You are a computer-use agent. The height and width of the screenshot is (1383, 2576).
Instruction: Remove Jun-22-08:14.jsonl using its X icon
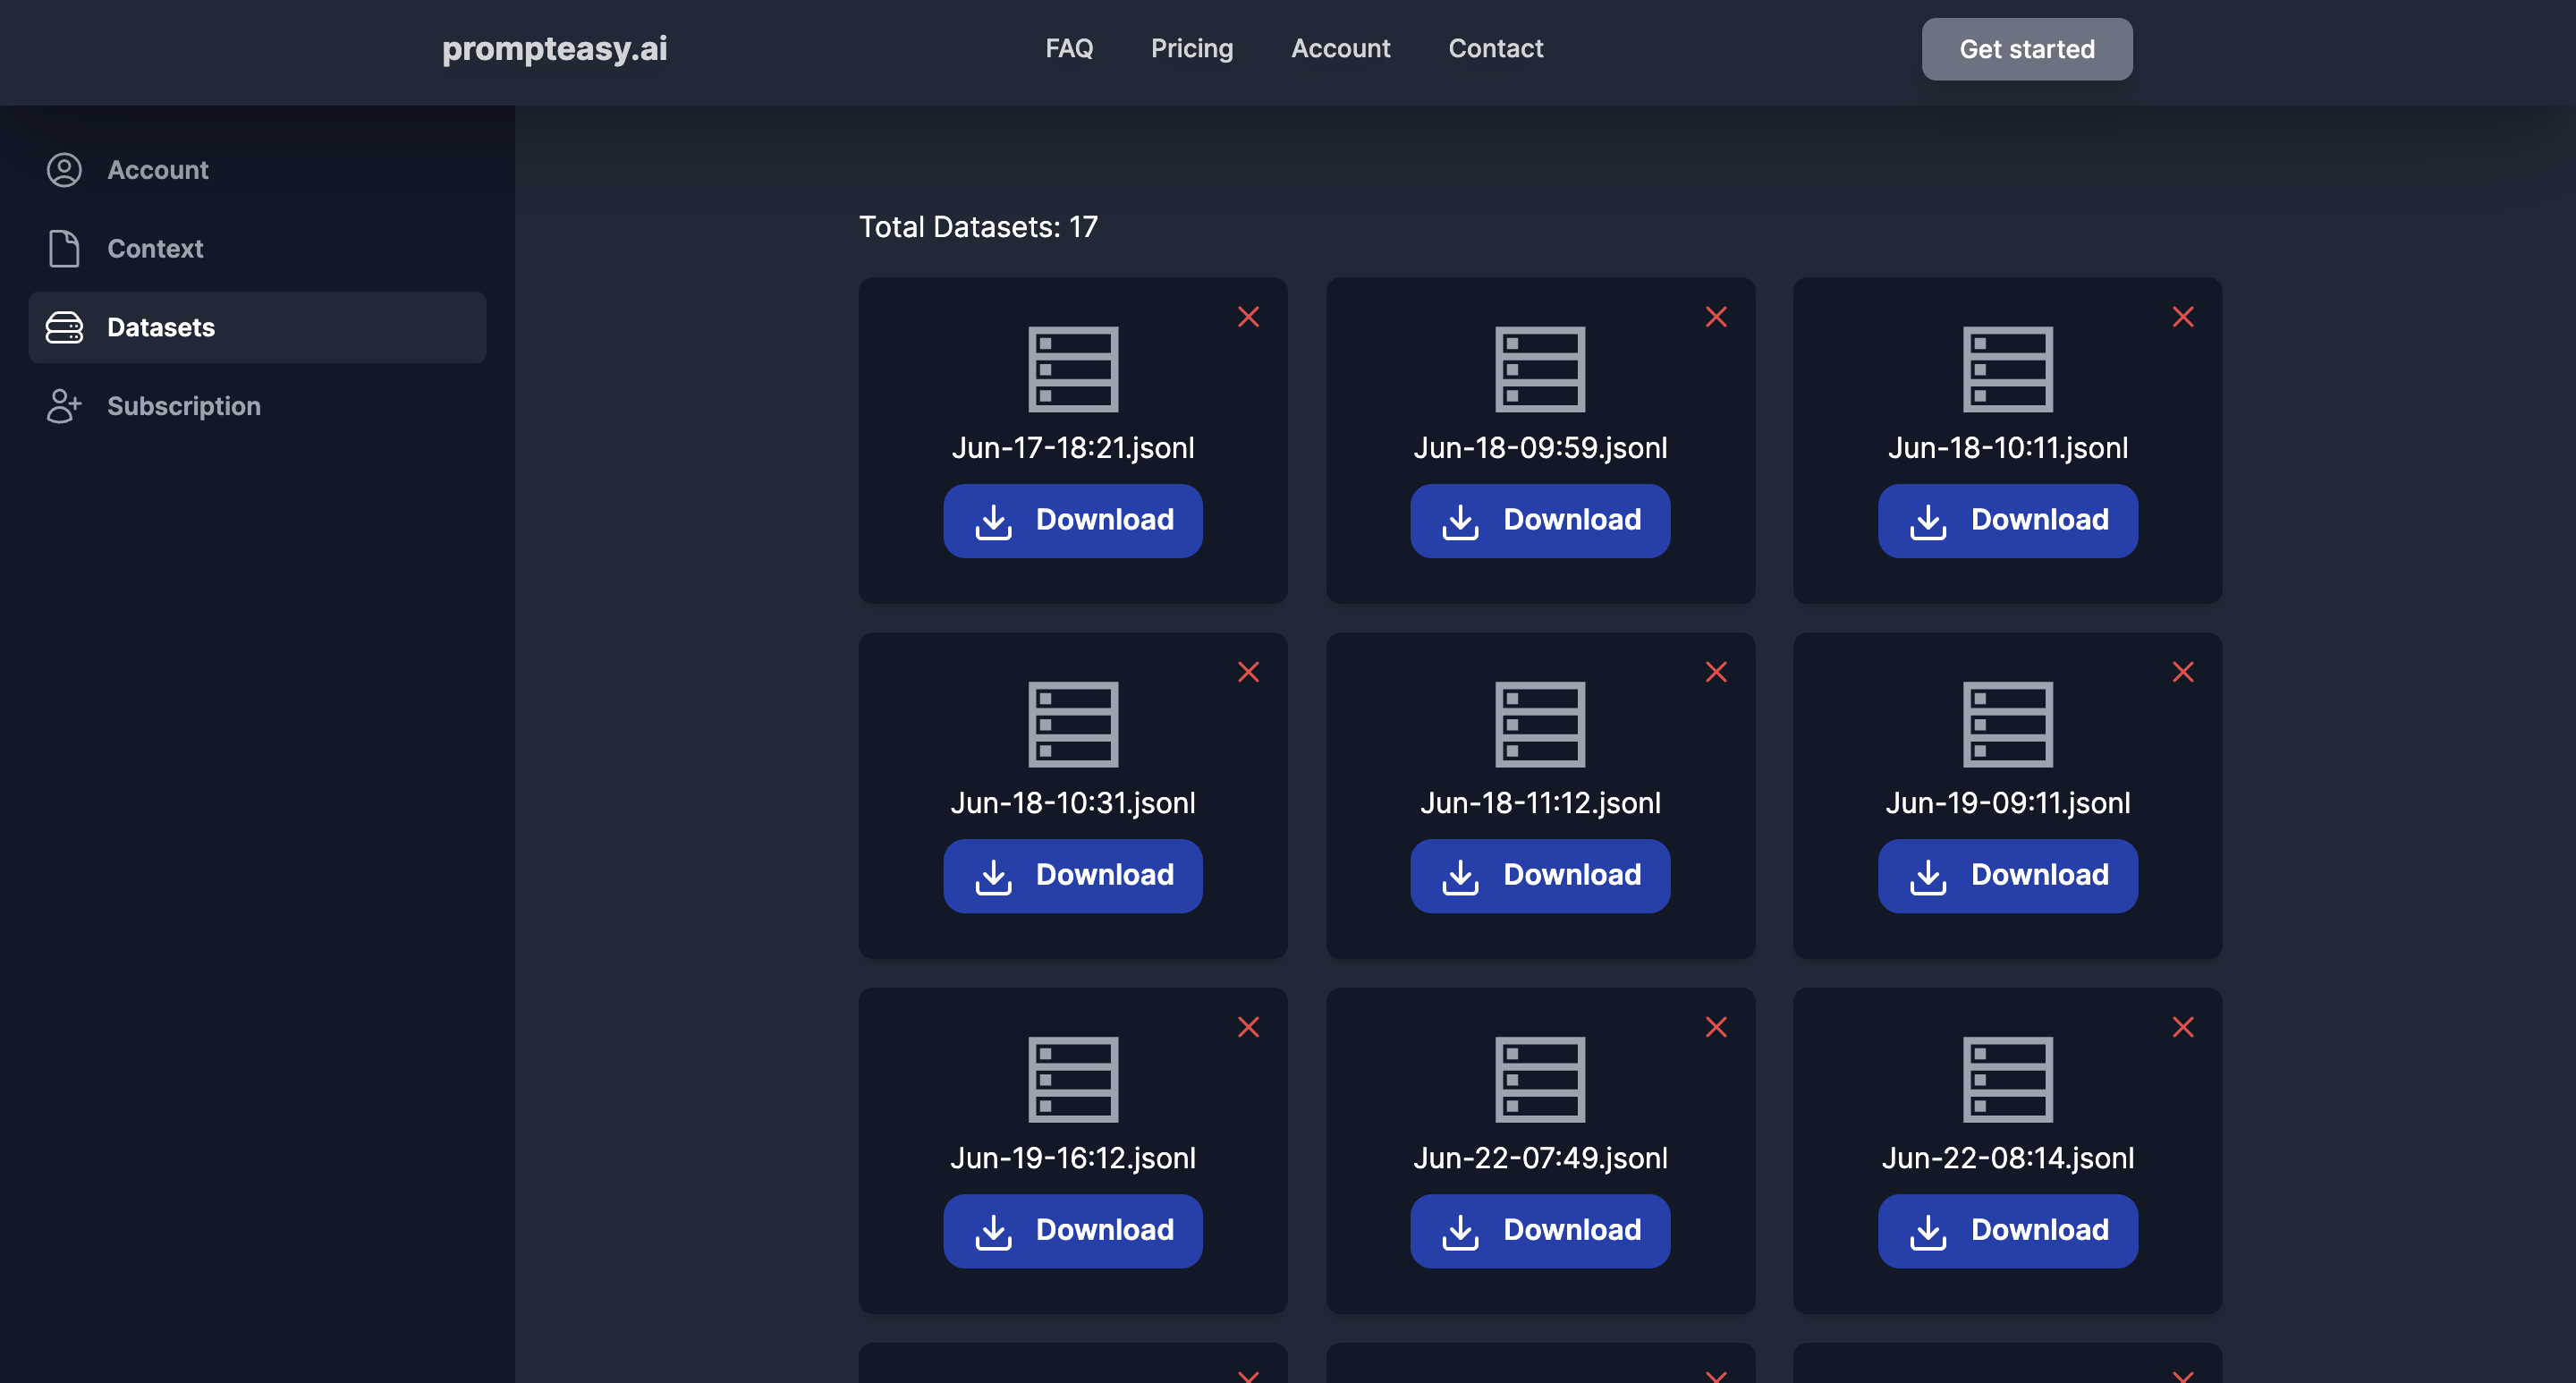point(2183,1027)
